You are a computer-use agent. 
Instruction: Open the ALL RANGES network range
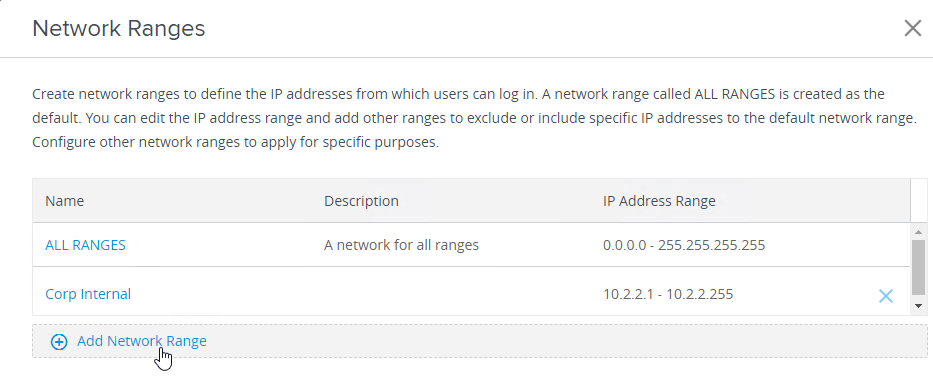point(85,245)
